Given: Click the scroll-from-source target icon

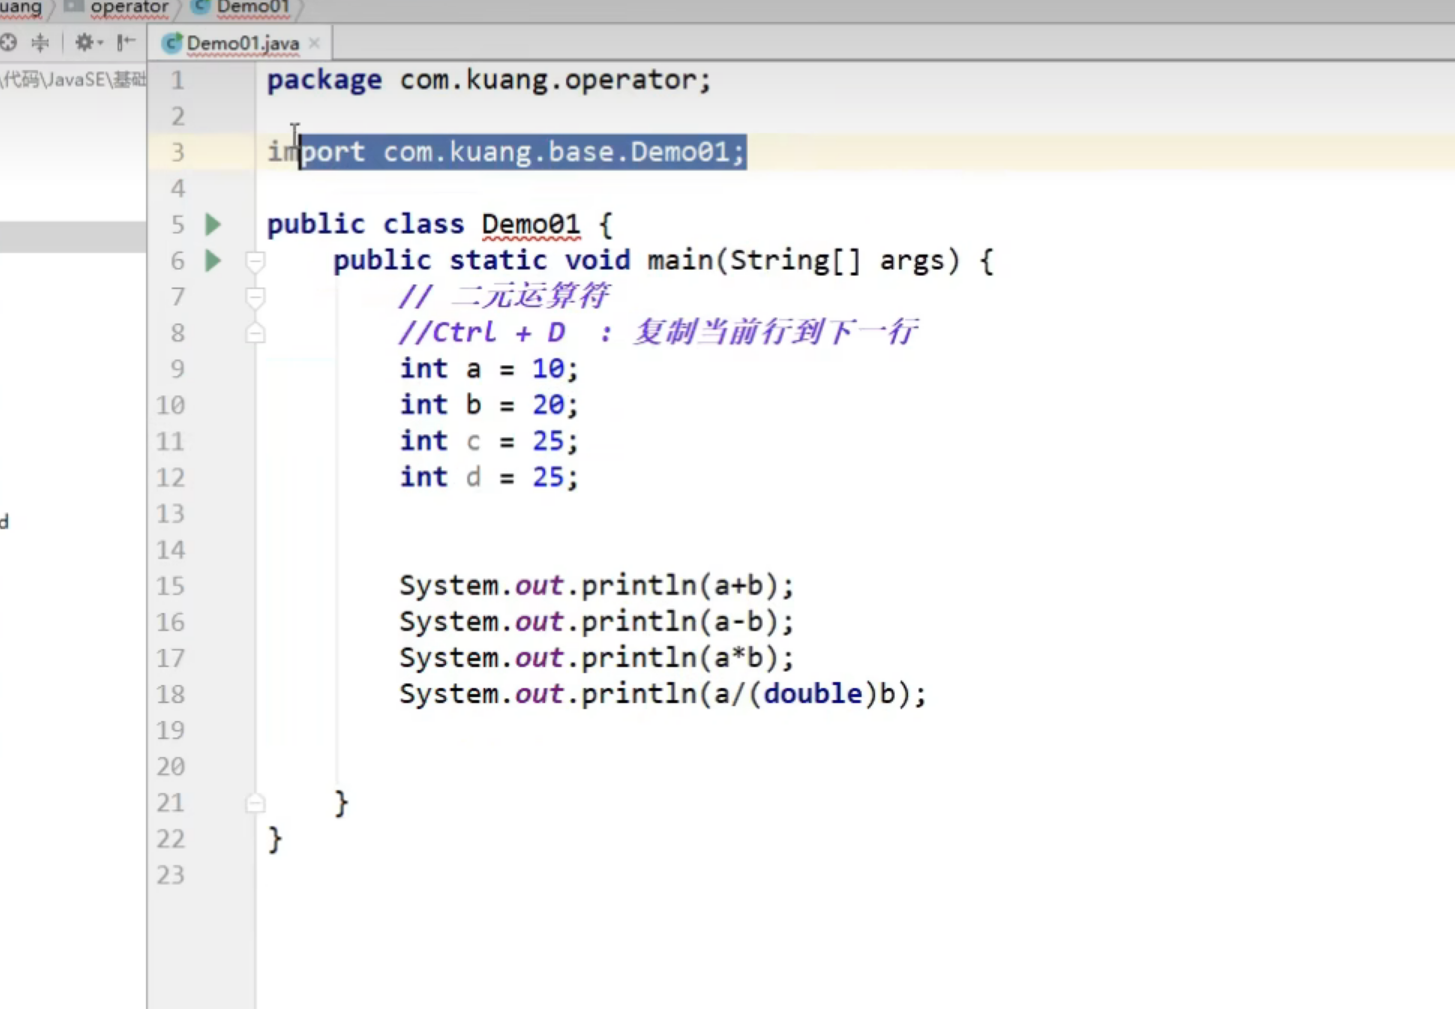Looking at the screenshot, I should (8, 42).
